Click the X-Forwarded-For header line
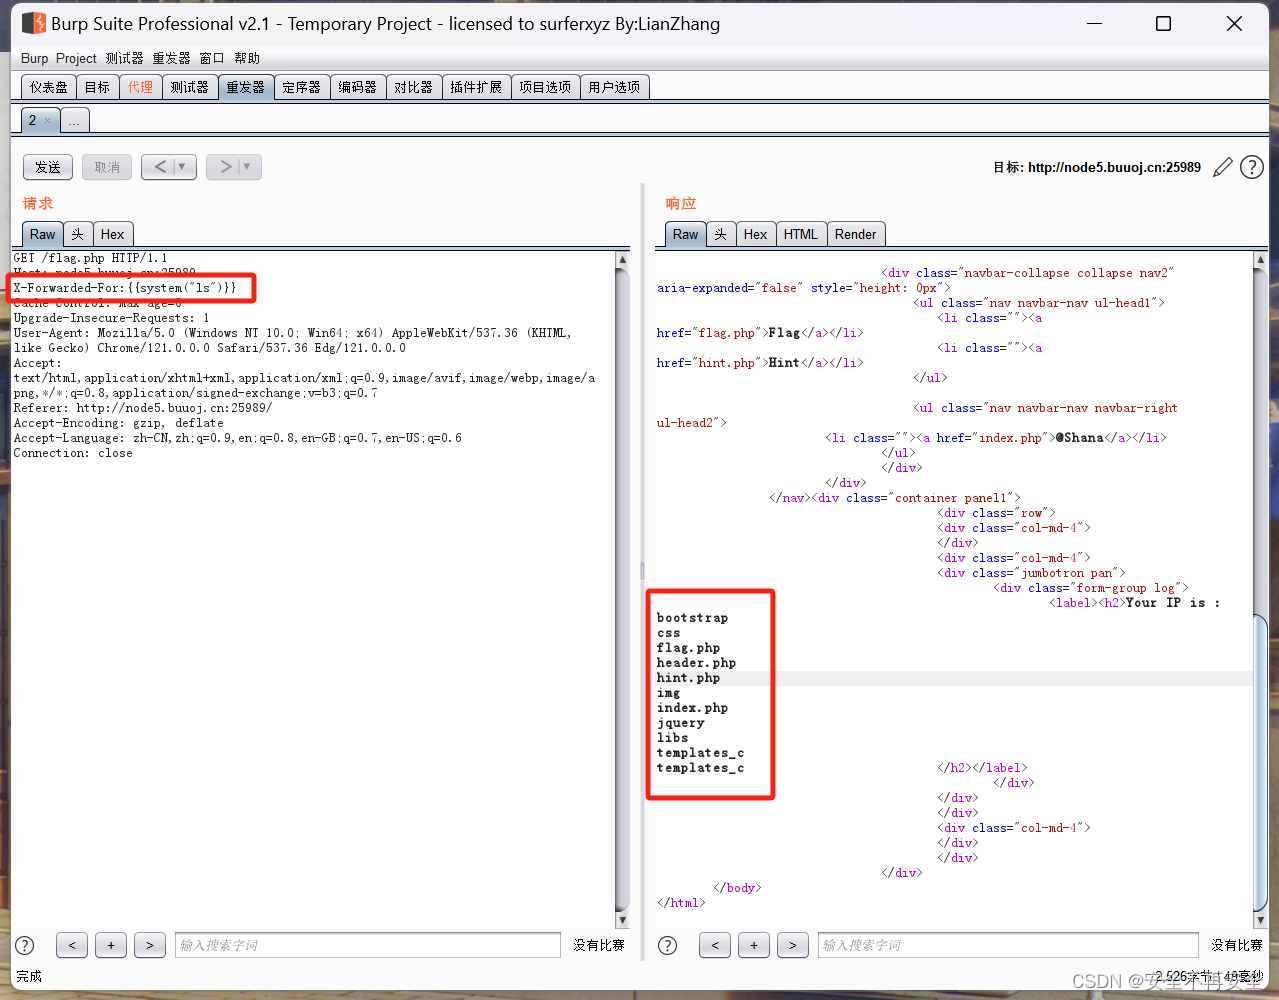Screen dimensions: 1279x1000 (125, 288)
